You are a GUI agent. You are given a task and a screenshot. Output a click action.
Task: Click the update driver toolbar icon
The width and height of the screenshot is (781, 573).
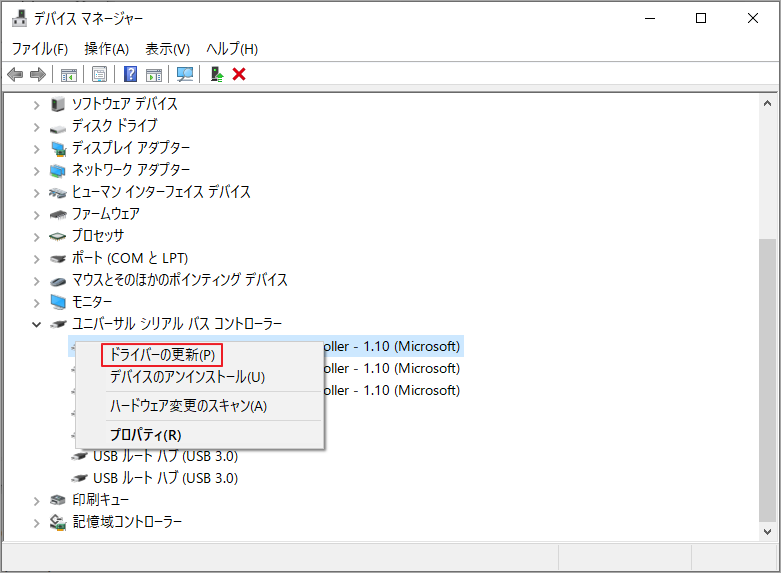tap(217, 75)
